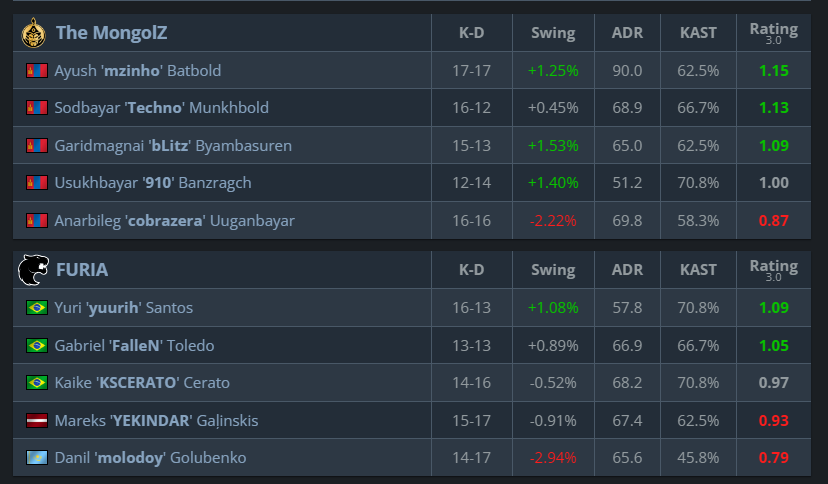Sort FURIA table by ADR column
The height and width of the screenshot is (484, 828).
[627, 270]
